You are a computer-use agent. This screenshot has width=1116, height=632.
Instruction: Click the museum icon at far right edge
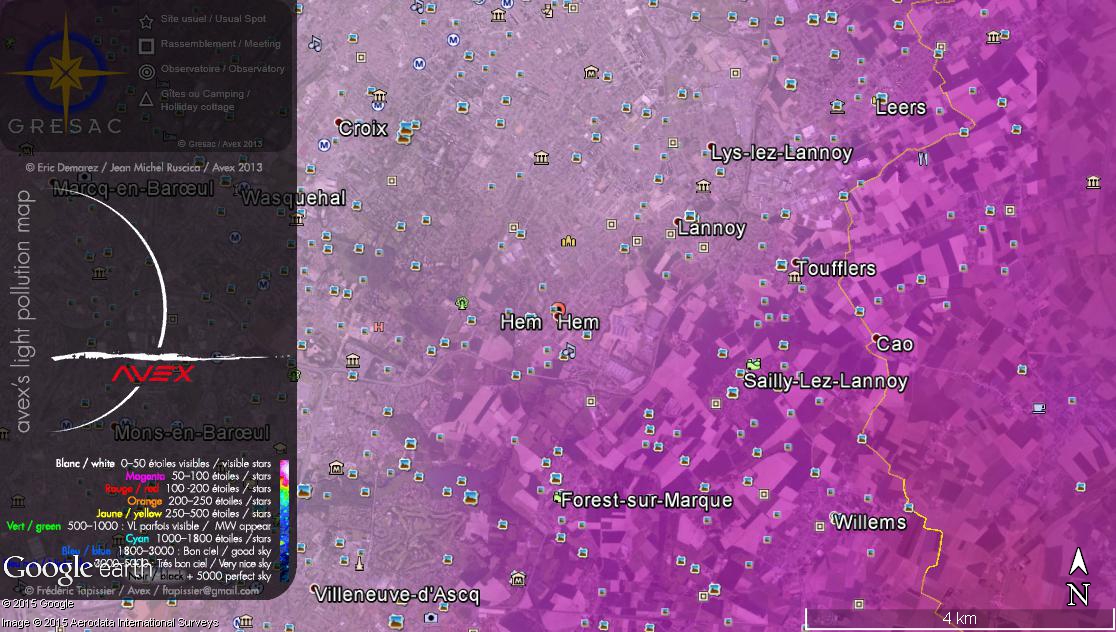[x=1093, y=182]
